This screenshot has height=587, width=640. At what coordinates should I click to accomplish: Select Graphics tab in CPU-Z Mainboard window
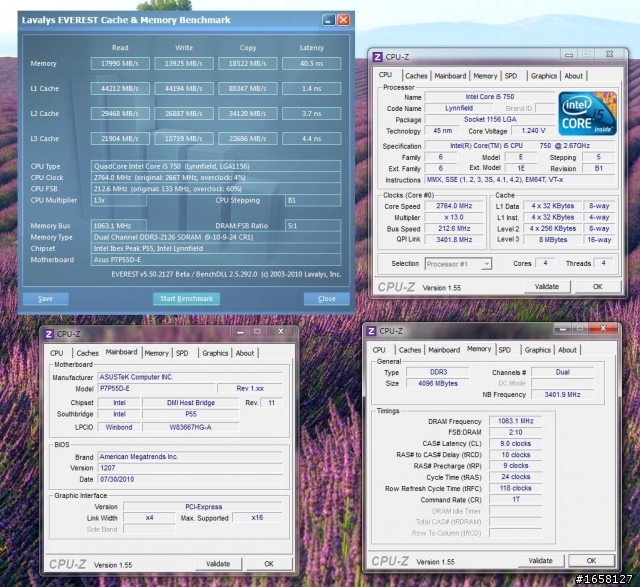point(215,353)
